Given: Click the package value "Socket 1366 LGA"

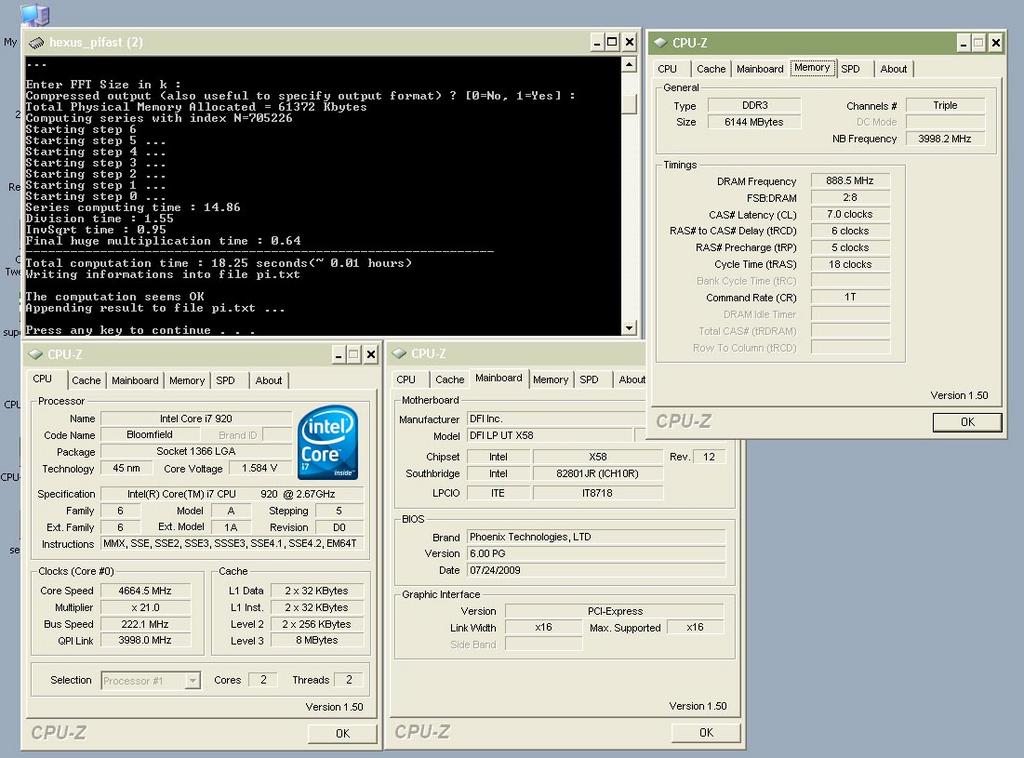Looking at the screenshot, I should tap(196, 451).
